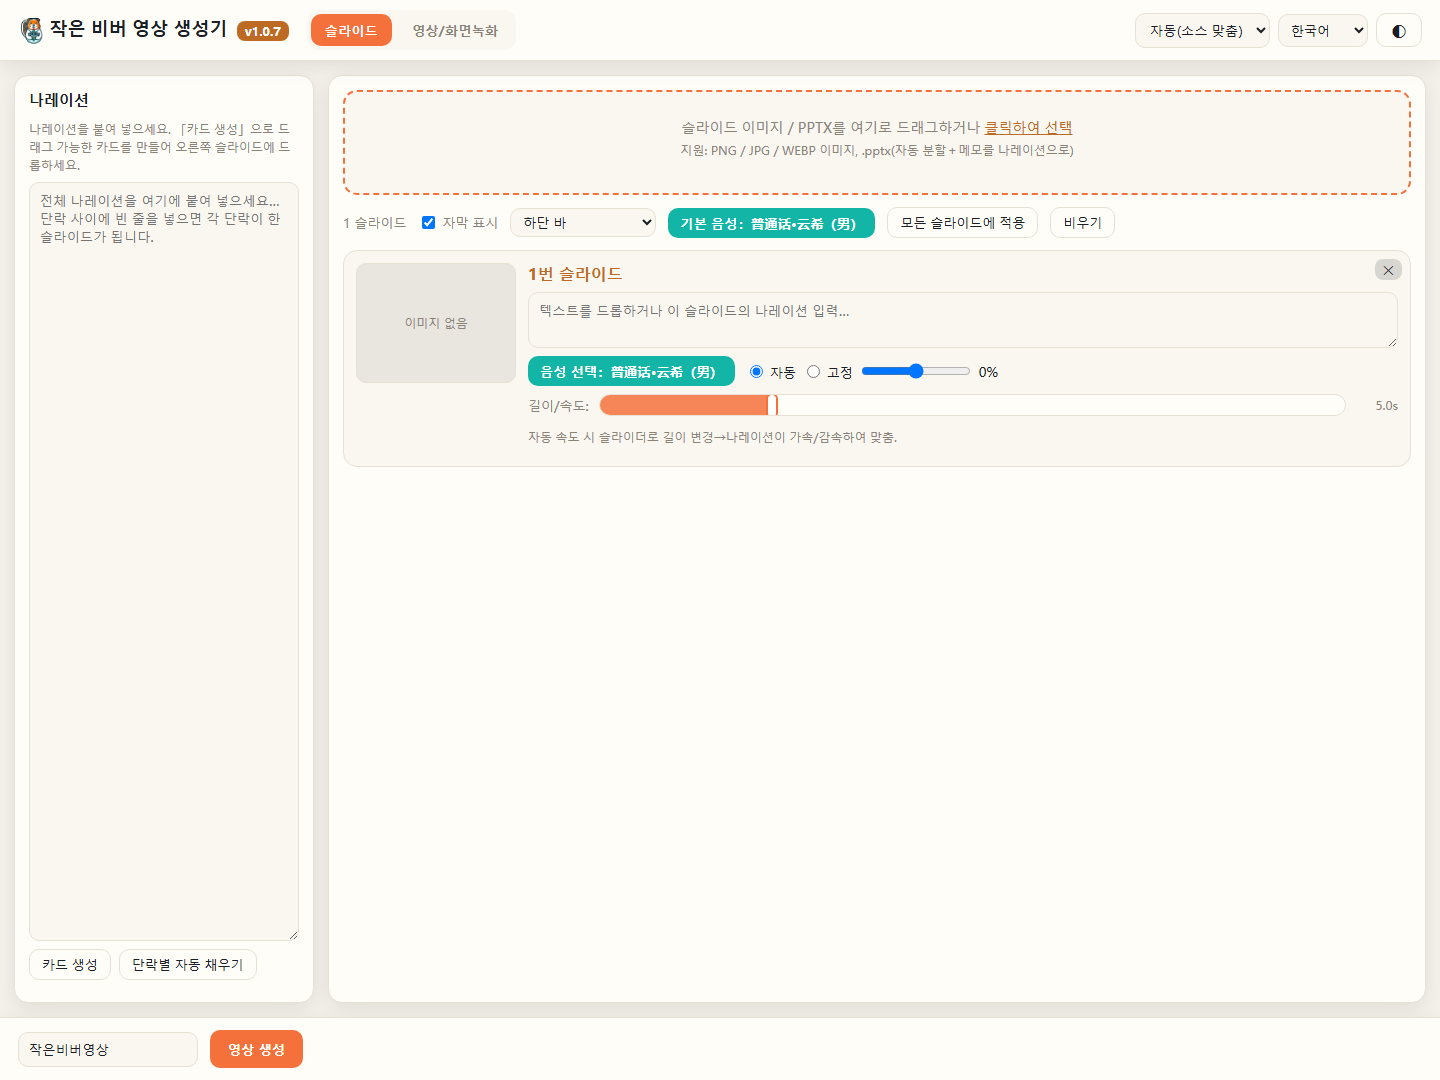The width and height of the screenshot is (1440, 1080).
Task: Click the 비우기 button
Action: tap(1082, 223)
